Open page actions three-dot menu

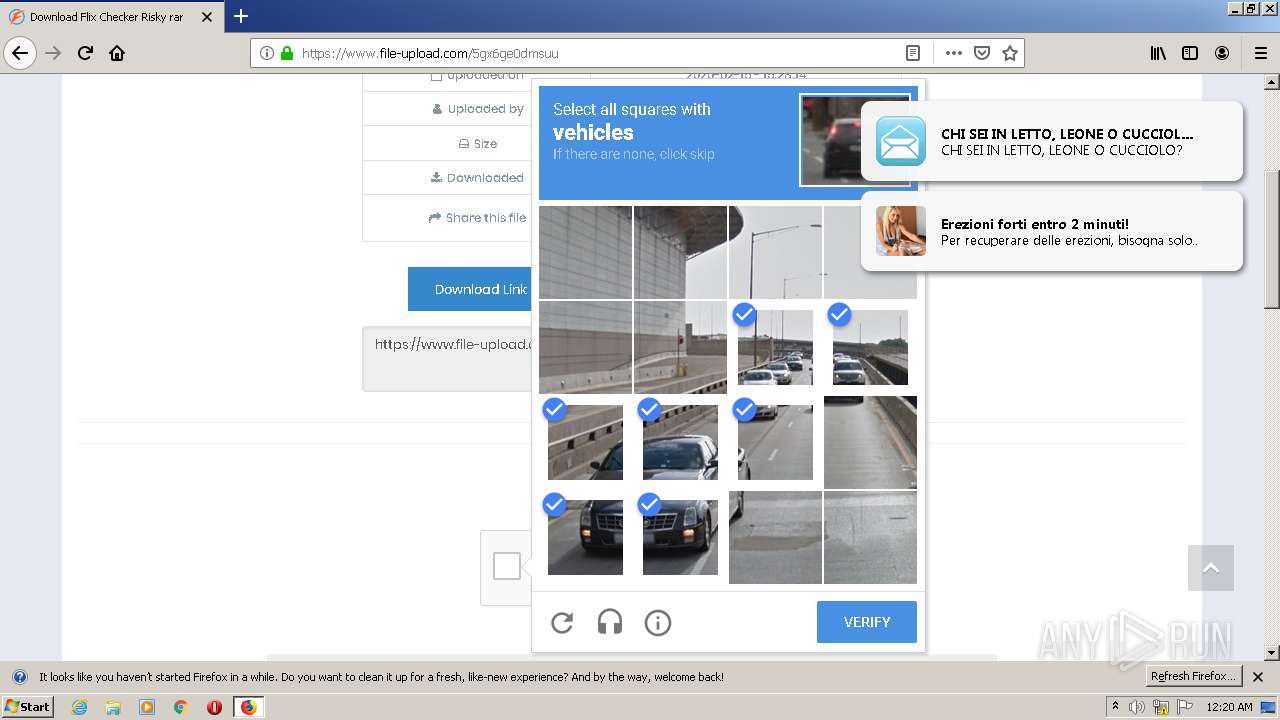pyautogui.click(x=954, y=53)
